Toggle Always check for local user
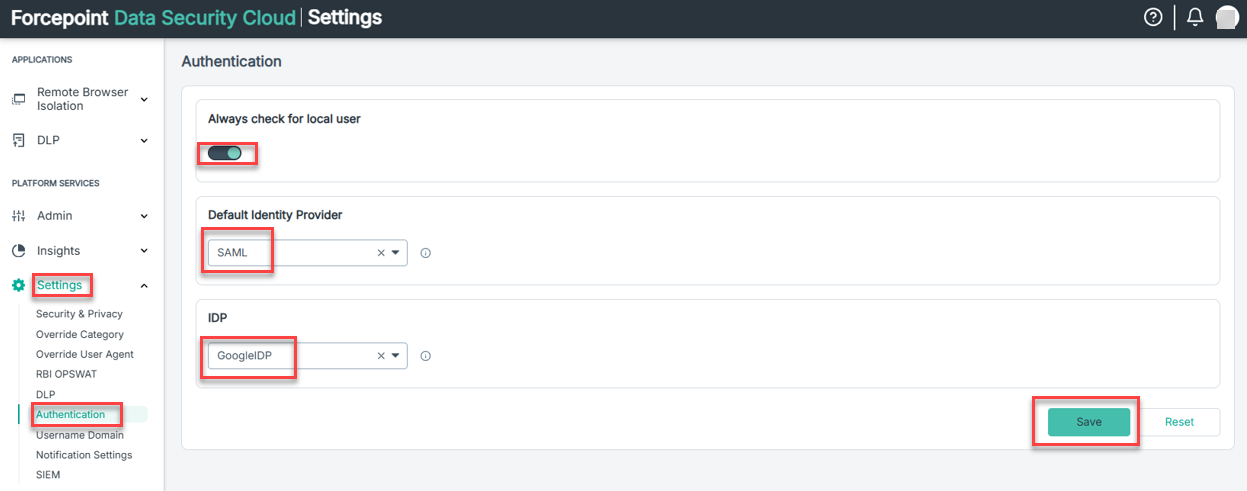1247x491 pixels. click(226, 153)
